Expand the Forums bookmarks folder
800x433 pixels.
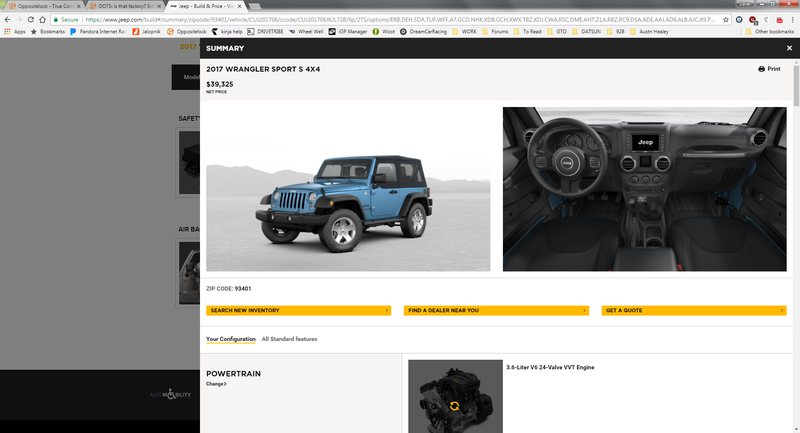[495, 32]
